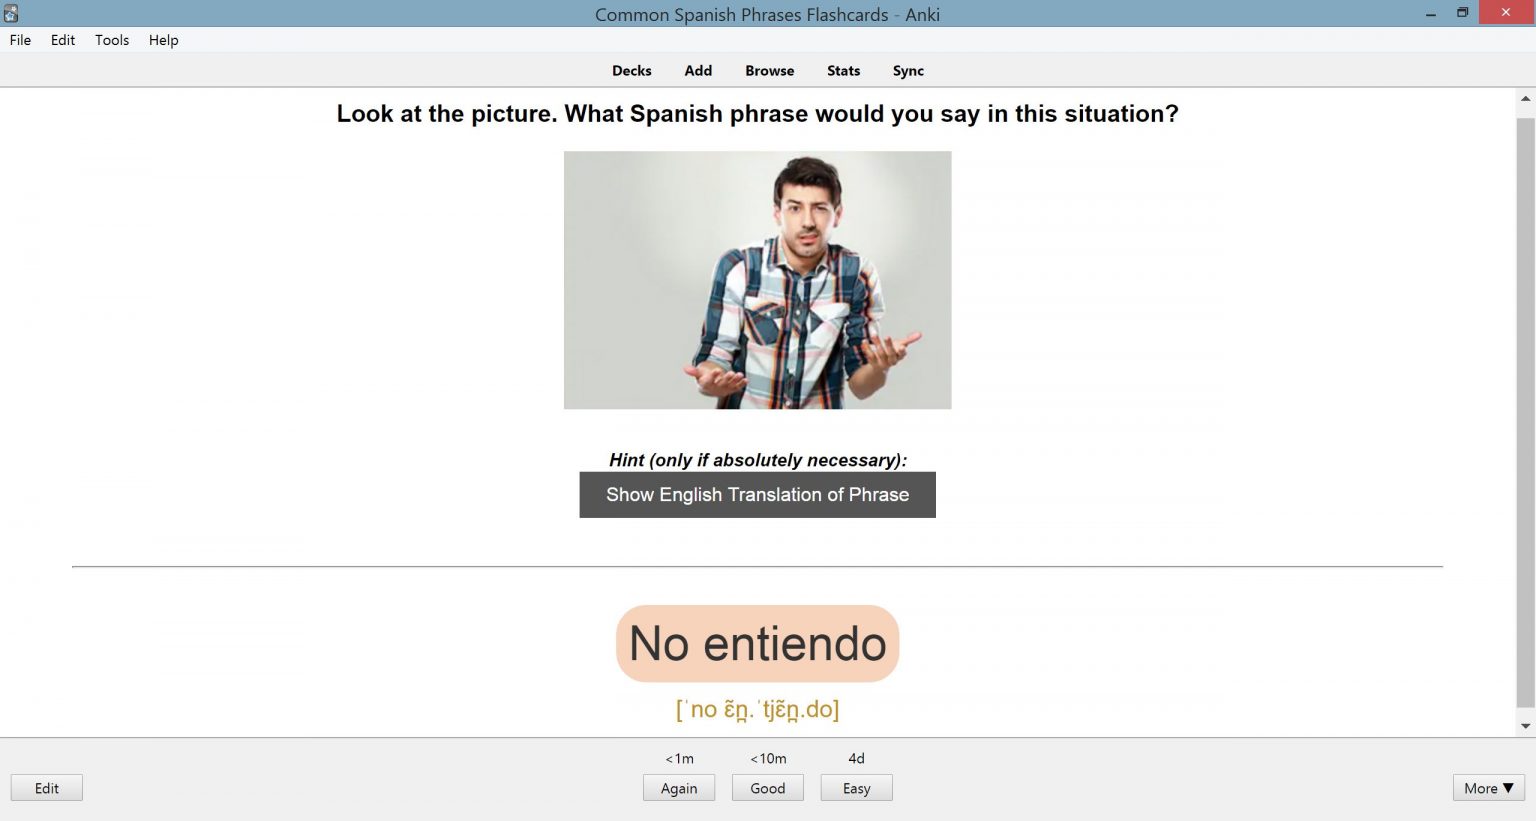1536x821 pixels.
Task: Click the Edit button at bottom left
Action: (47, 788)
